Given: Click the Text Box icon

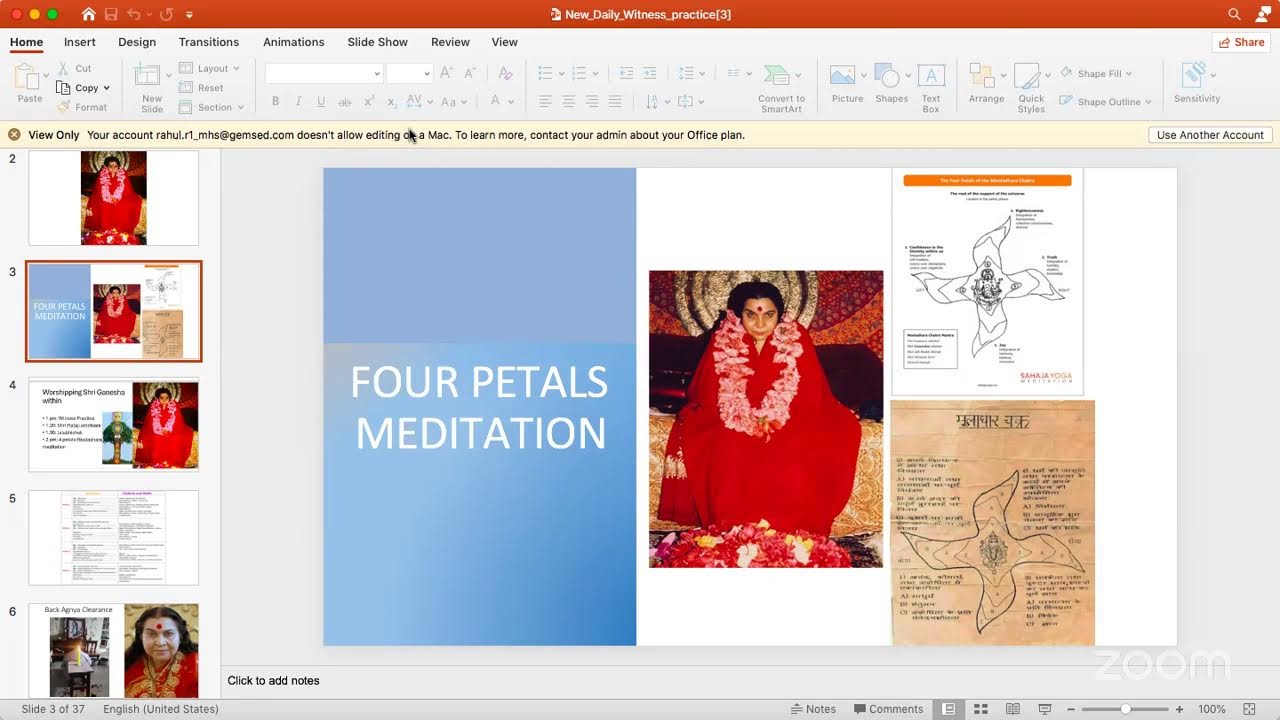Looking at the screenshot, I should click(x=931, y=76).
